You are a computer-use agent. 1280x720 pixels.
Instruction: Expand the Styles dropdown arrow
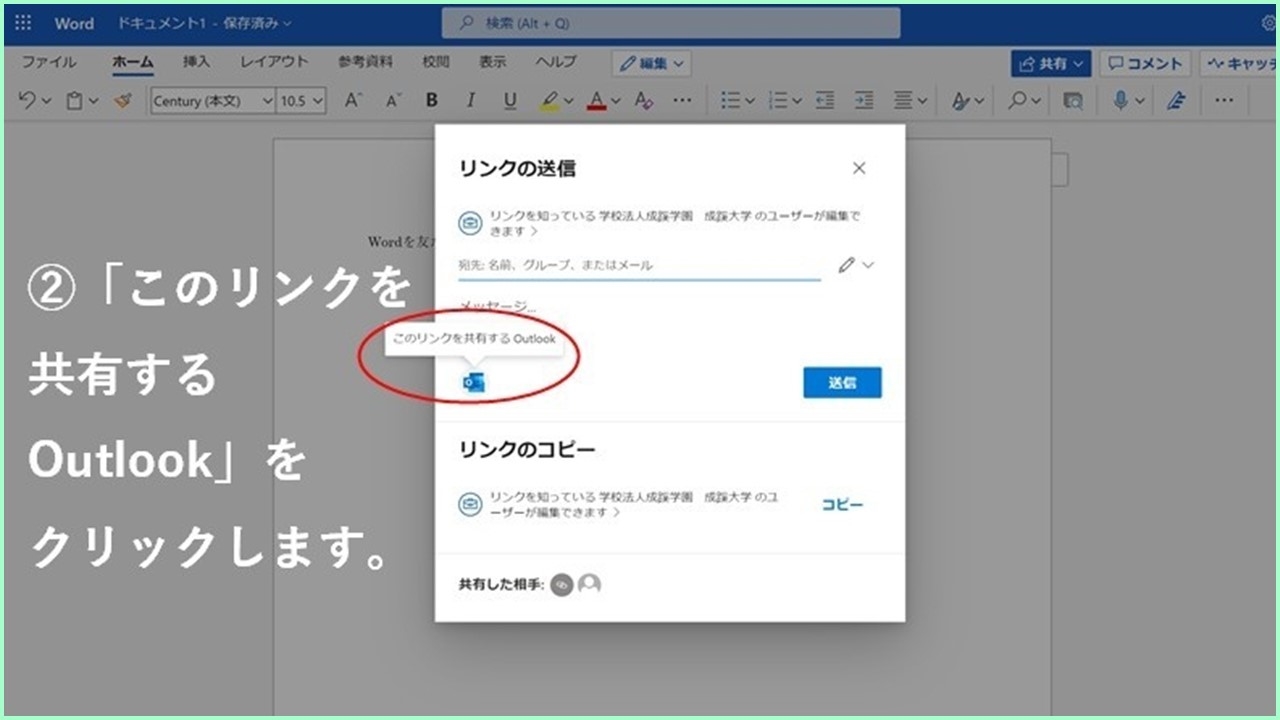pyautogui.click(x=979, y=101)
